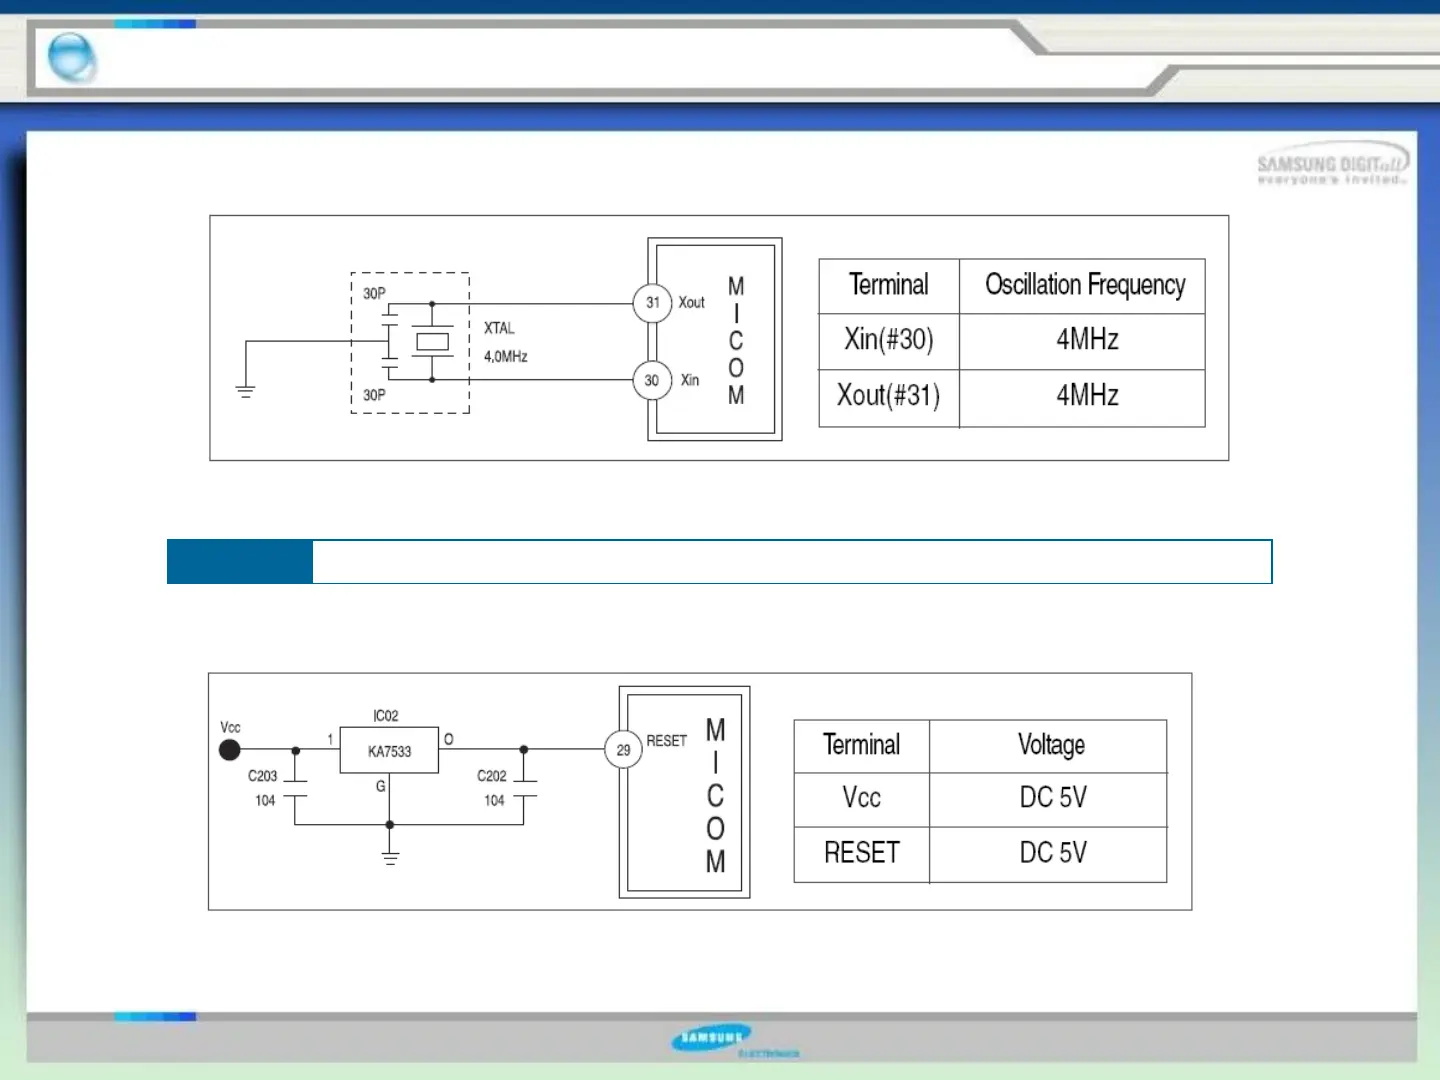Viewport: 1440px width, 1080px height.
Task: Click the "Xin" pin label
Action: click(x=690, y=380)
